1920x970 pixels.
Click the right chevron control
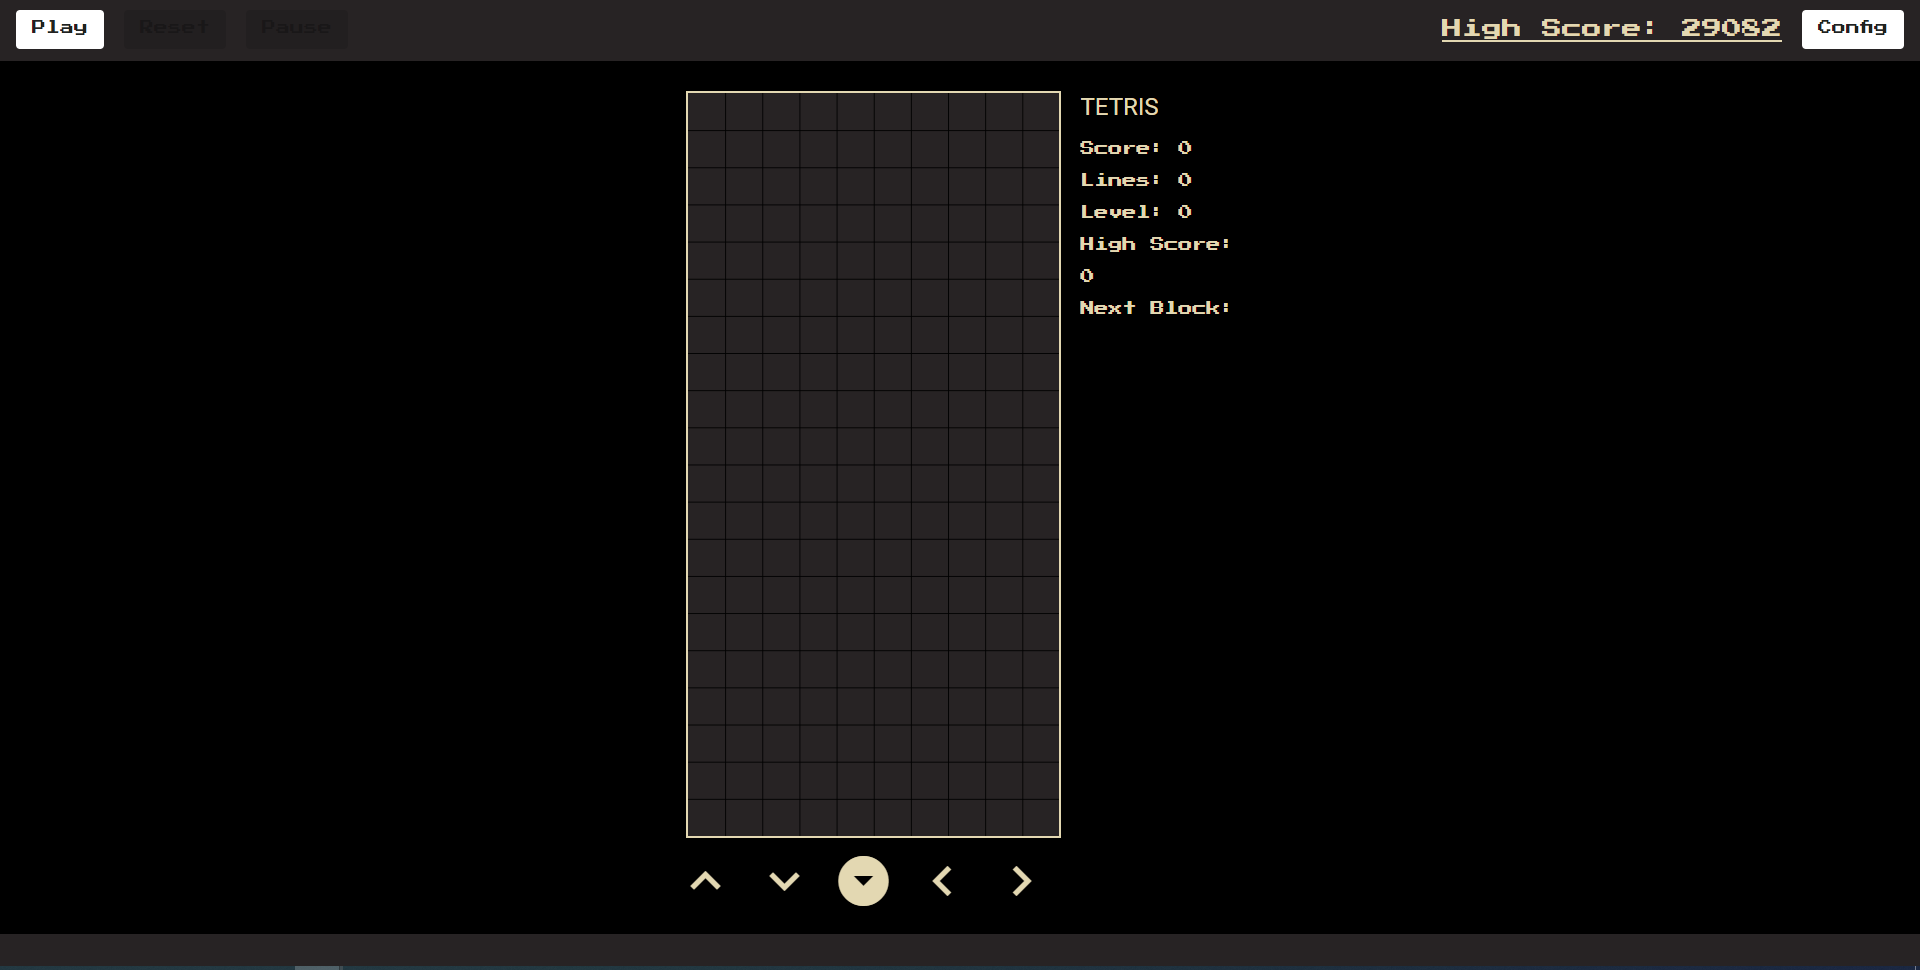(x=1020, y=881)
